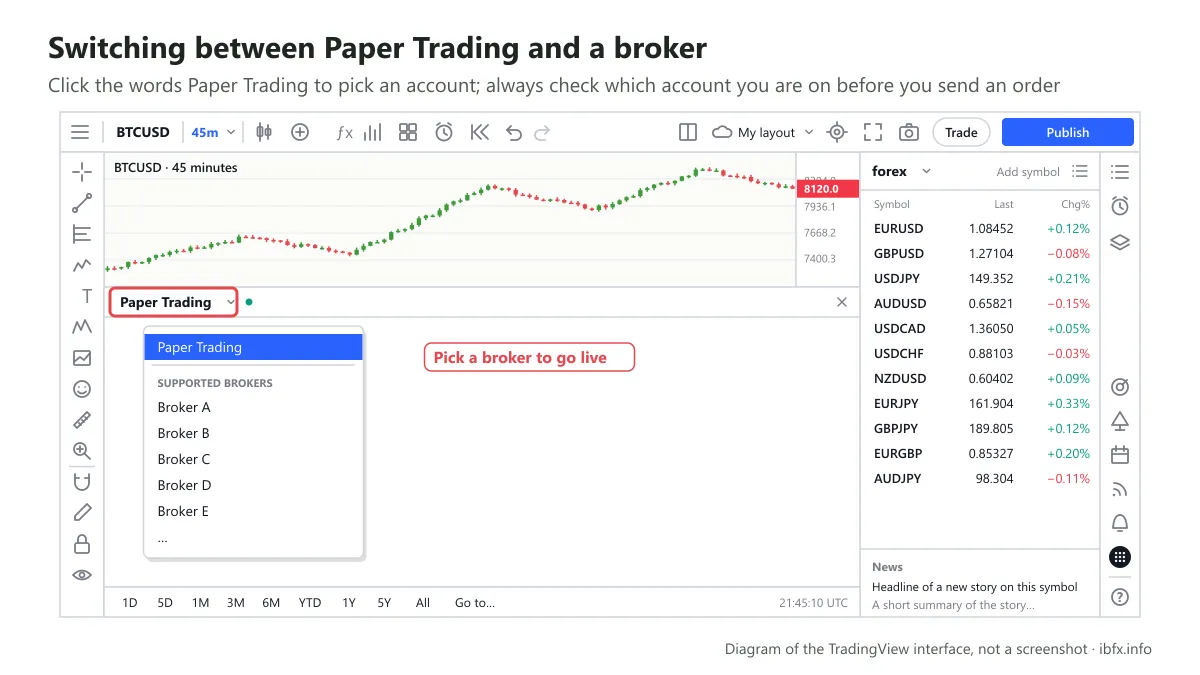Toggle lock all drawings

82,544
